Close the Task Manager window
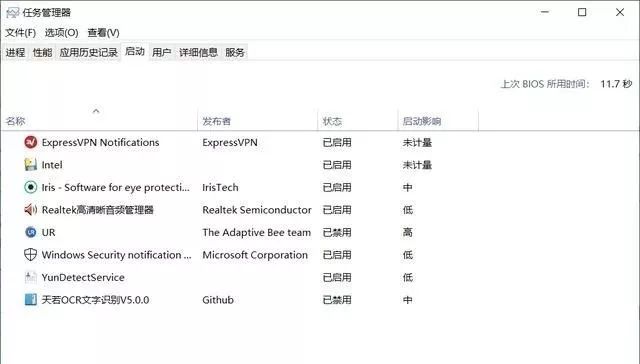This screenshot has width=640, height=364. [620, 12]
